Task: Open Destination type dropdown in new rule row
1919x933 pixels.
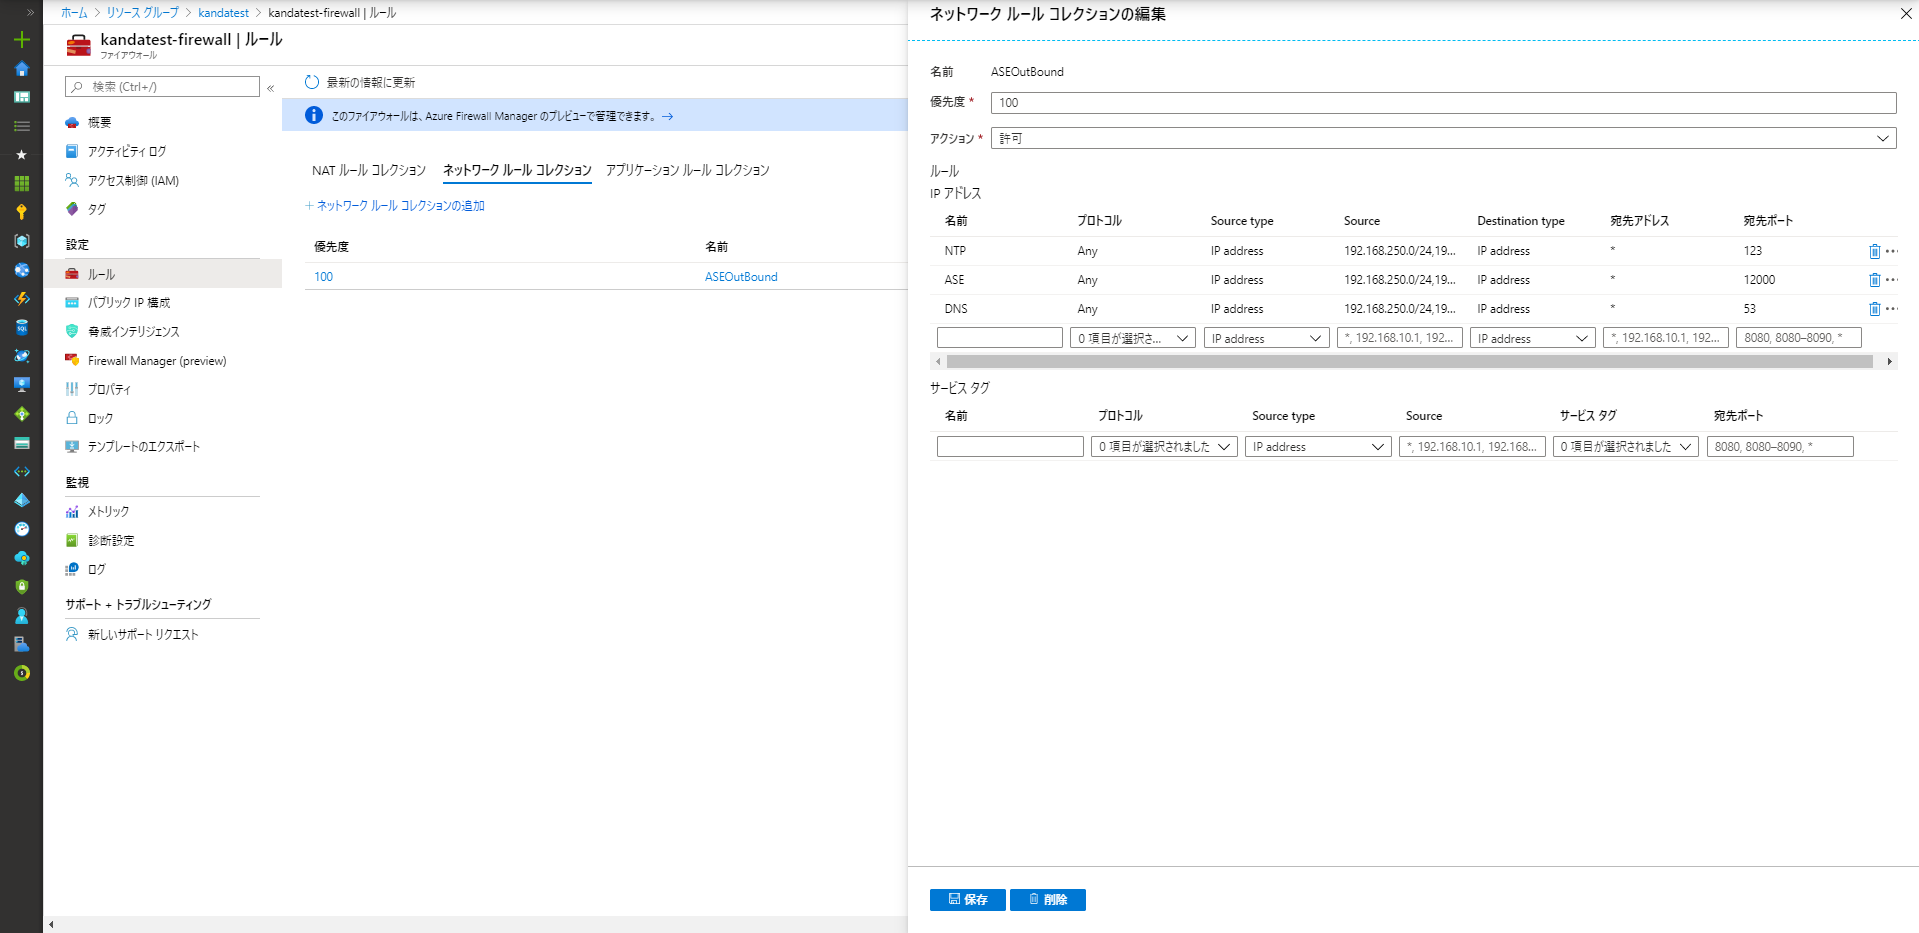Action: [x=1532, y=338]
